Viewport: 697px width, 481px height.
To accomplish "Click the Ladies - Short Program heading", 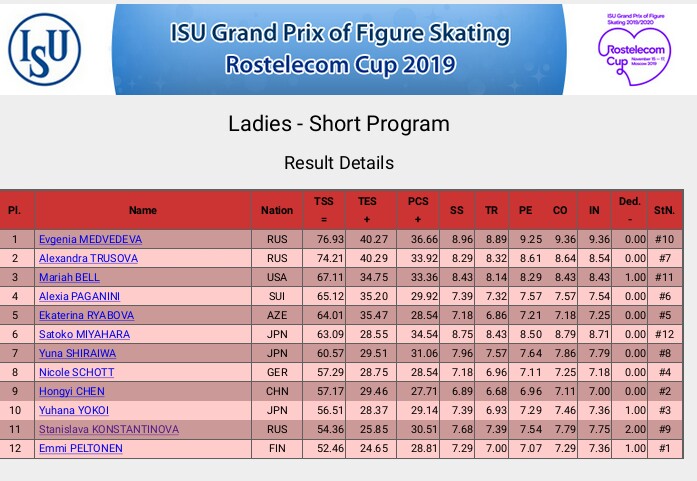I will click(339, 124).
